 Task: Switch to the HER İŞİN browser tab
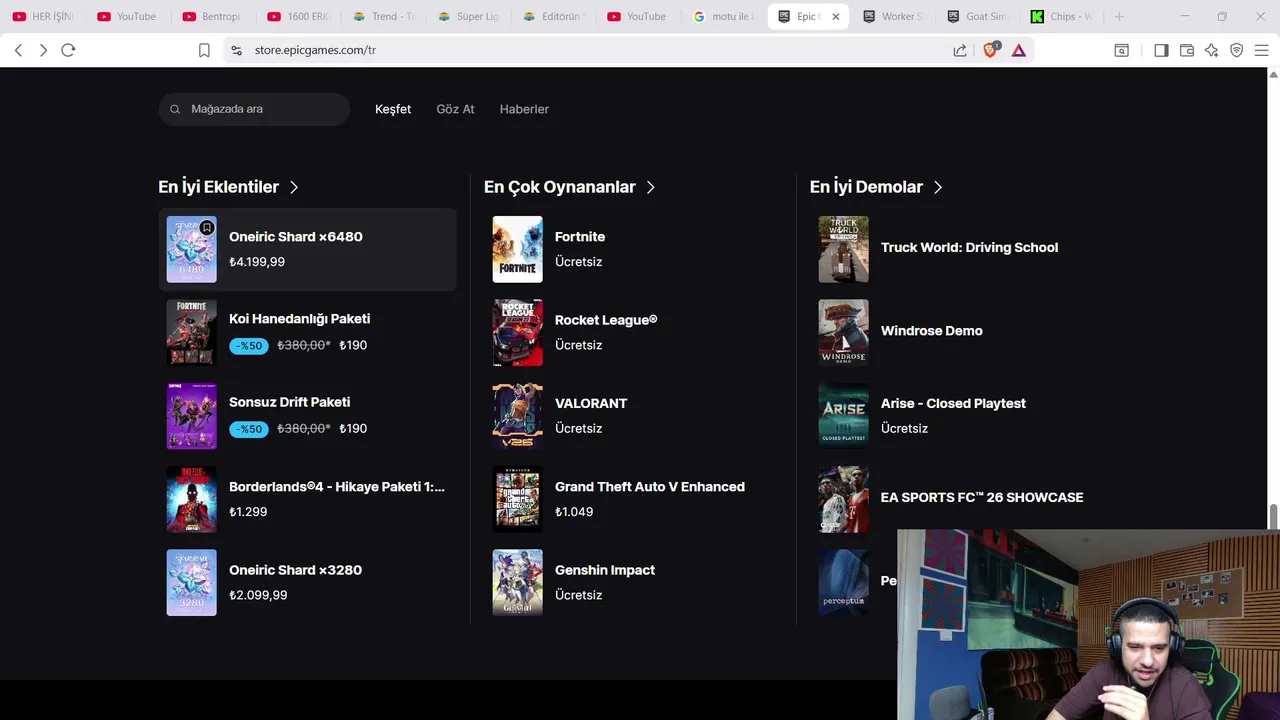pyautogui.click(x=44, y=16)
